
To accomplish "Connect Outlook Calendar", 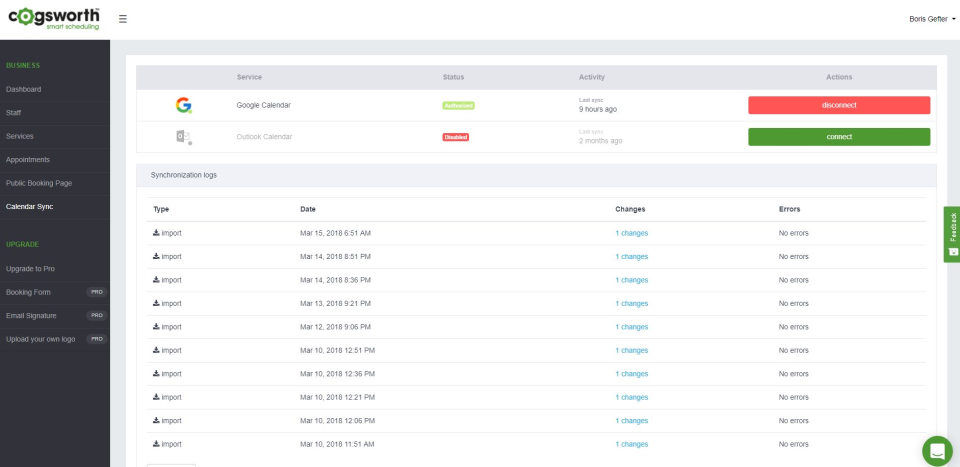I will (839, 137).
